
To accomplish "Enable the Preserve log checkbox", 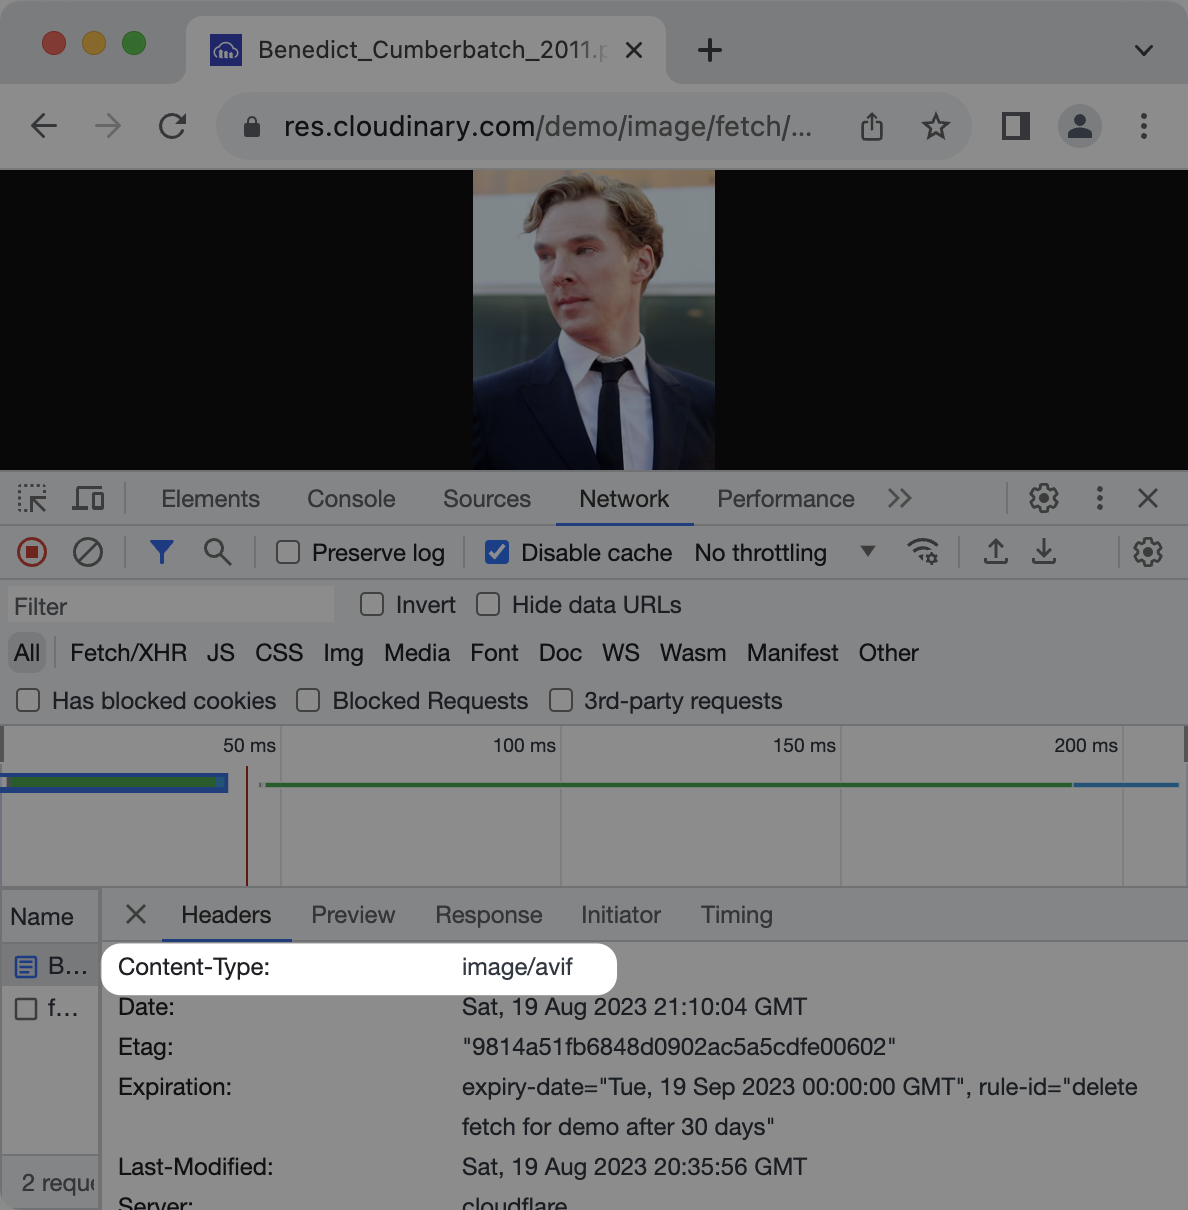I will [288, 553].
